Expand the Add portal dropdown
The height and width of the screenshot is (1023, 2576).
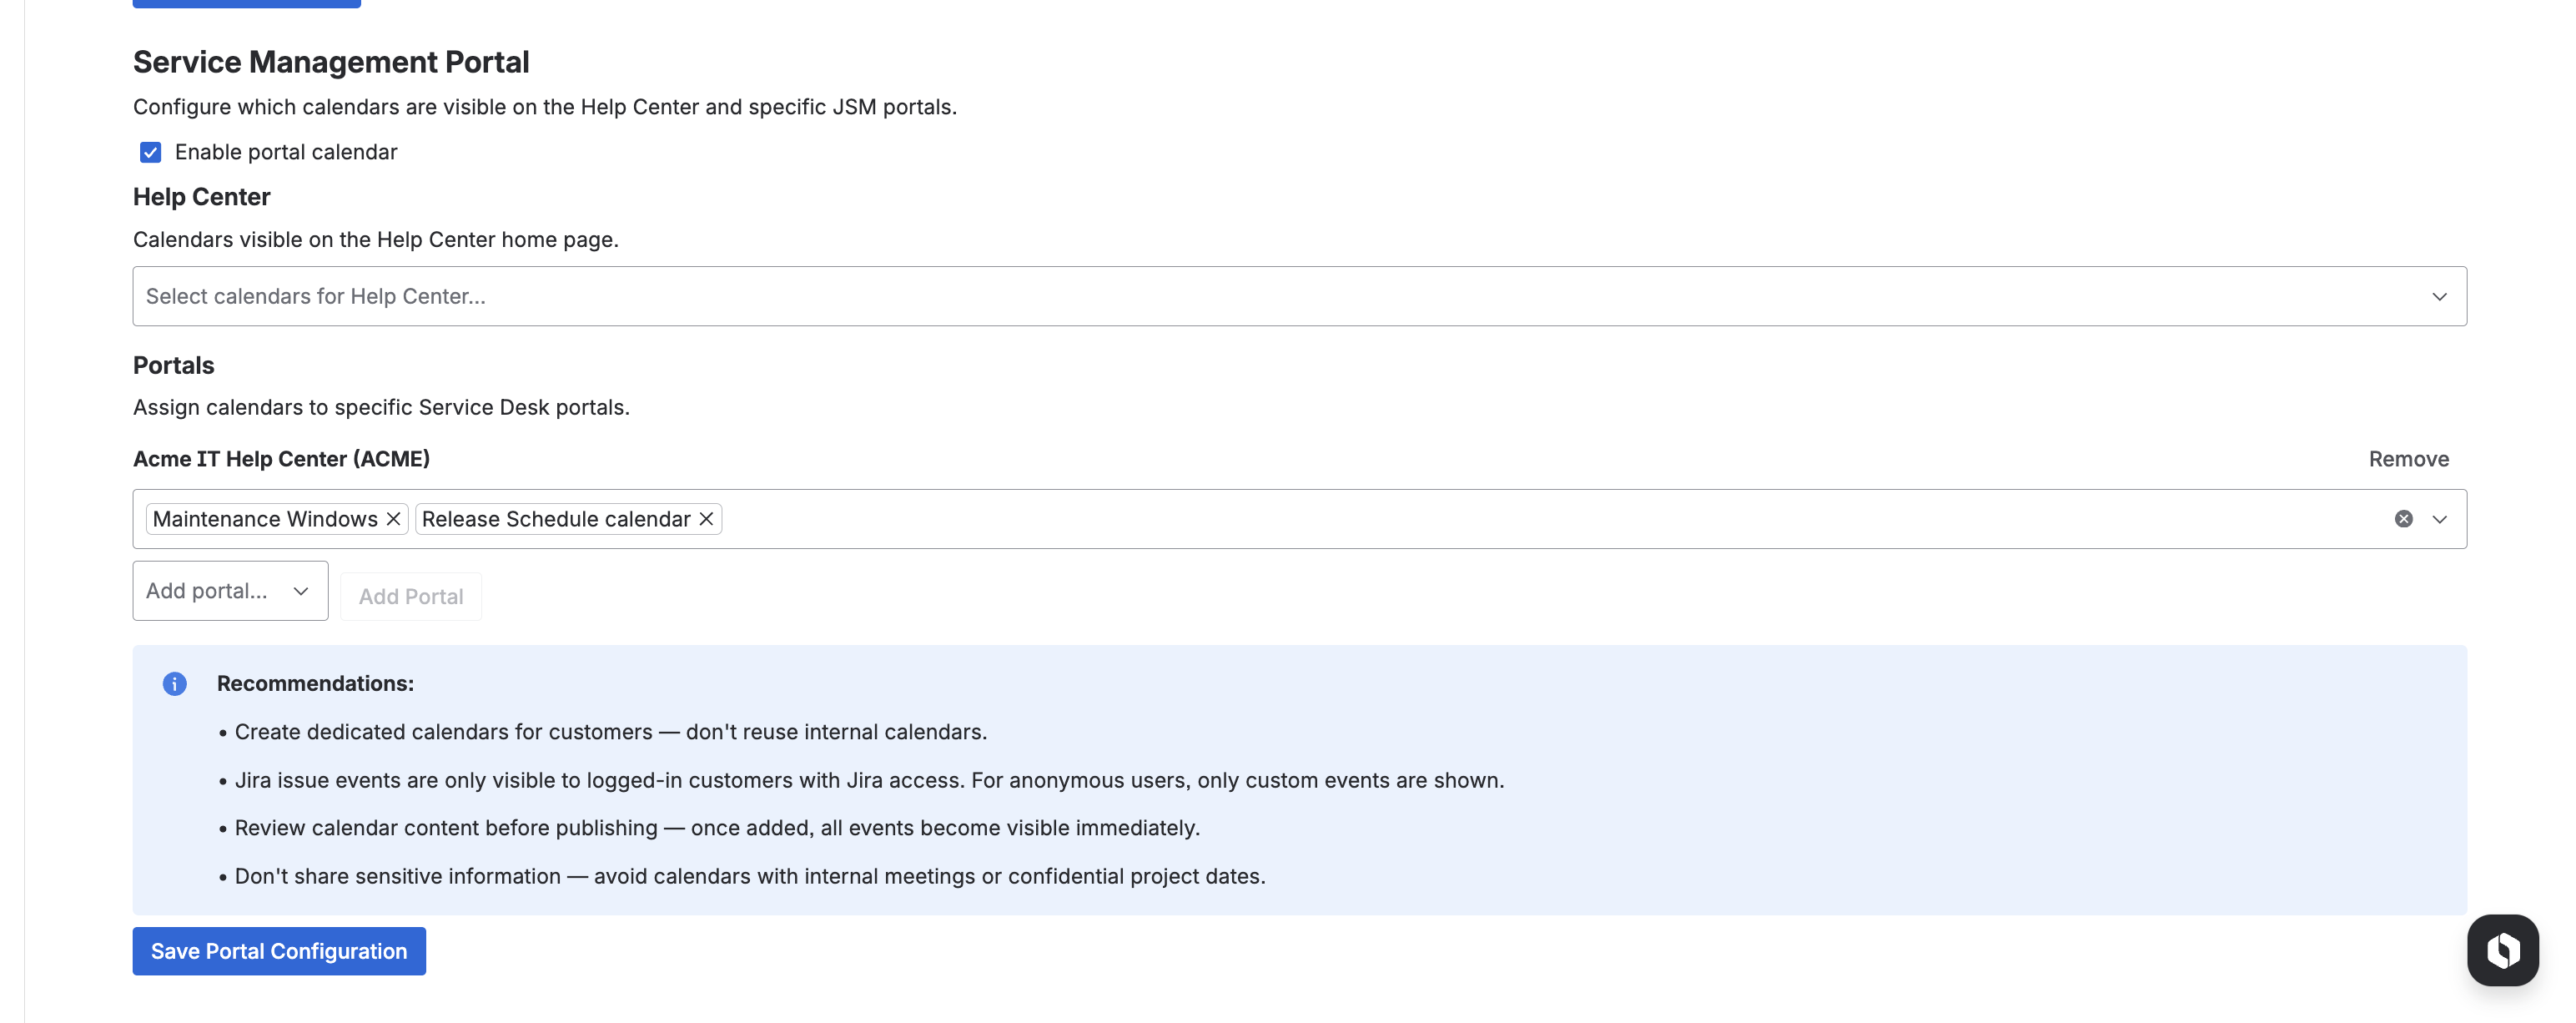coord(229,591)
